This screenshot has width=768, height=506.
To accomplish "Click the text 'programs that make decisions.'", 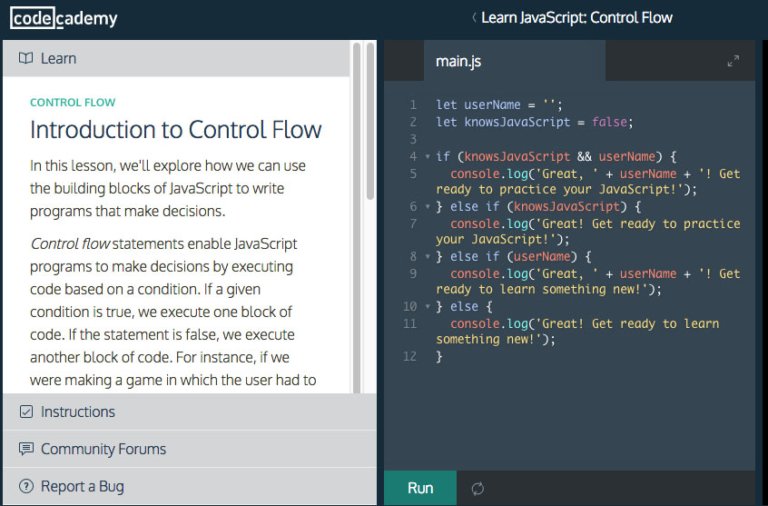I will [127, 211].
